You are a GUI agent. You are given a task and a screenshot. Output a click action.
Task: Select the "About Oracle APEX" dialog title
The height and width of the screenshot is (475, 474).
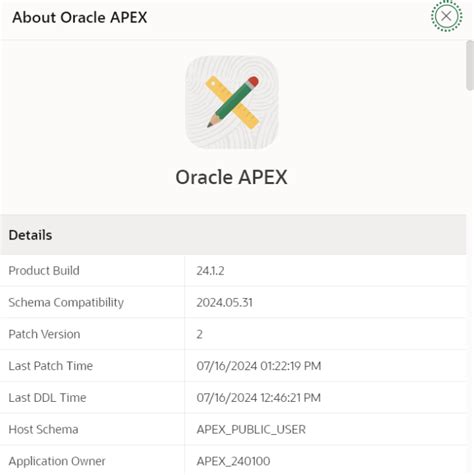tap(80, 17)
